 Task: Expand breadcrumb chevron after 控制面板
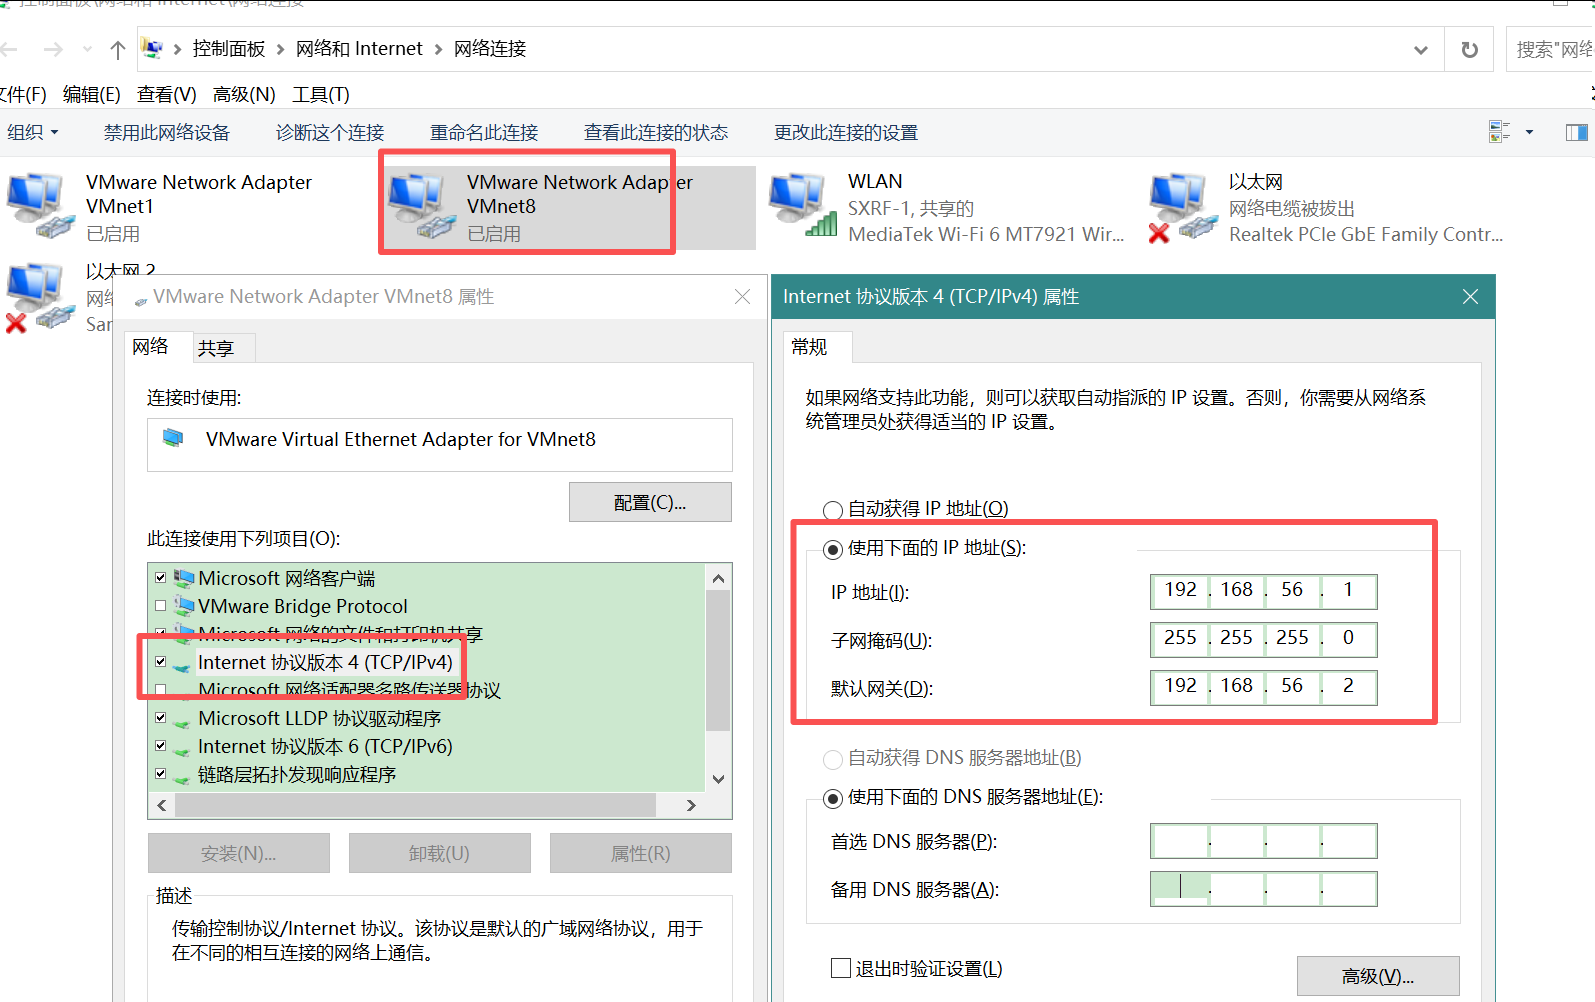[280, 49]
